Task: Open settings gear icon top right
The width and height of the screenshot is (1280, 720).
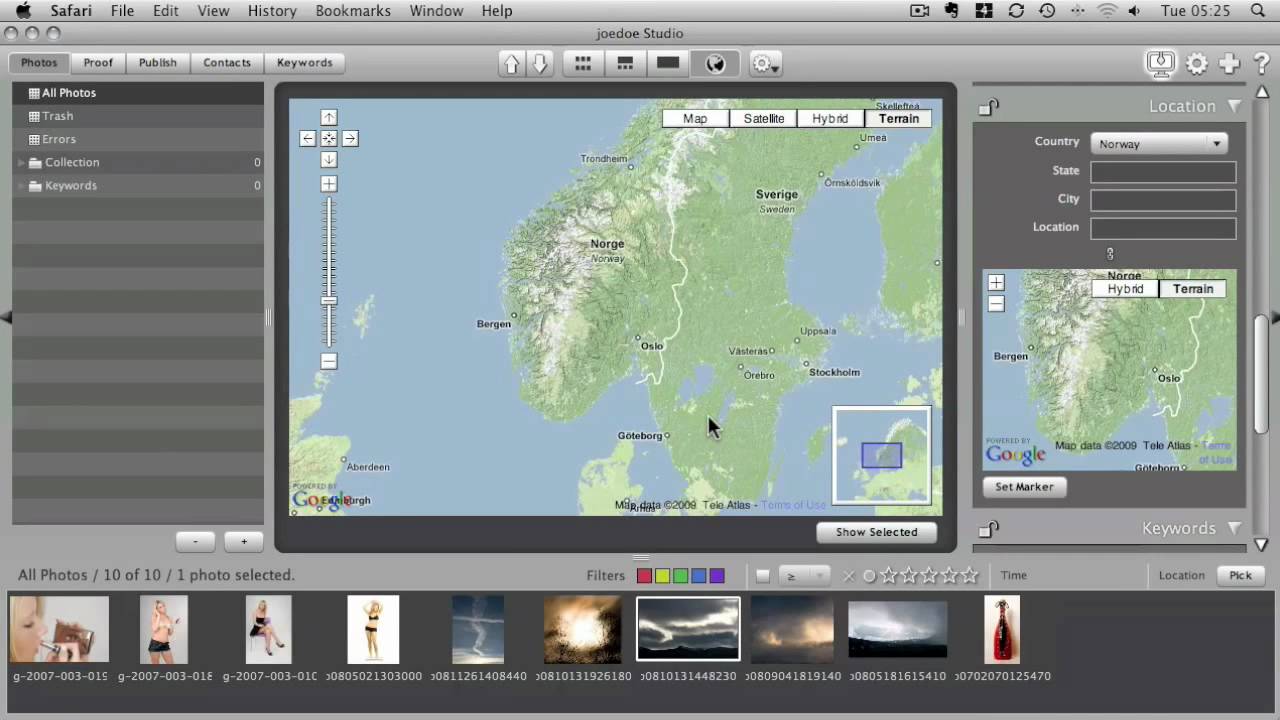Action: click(x=1197, y=64)
